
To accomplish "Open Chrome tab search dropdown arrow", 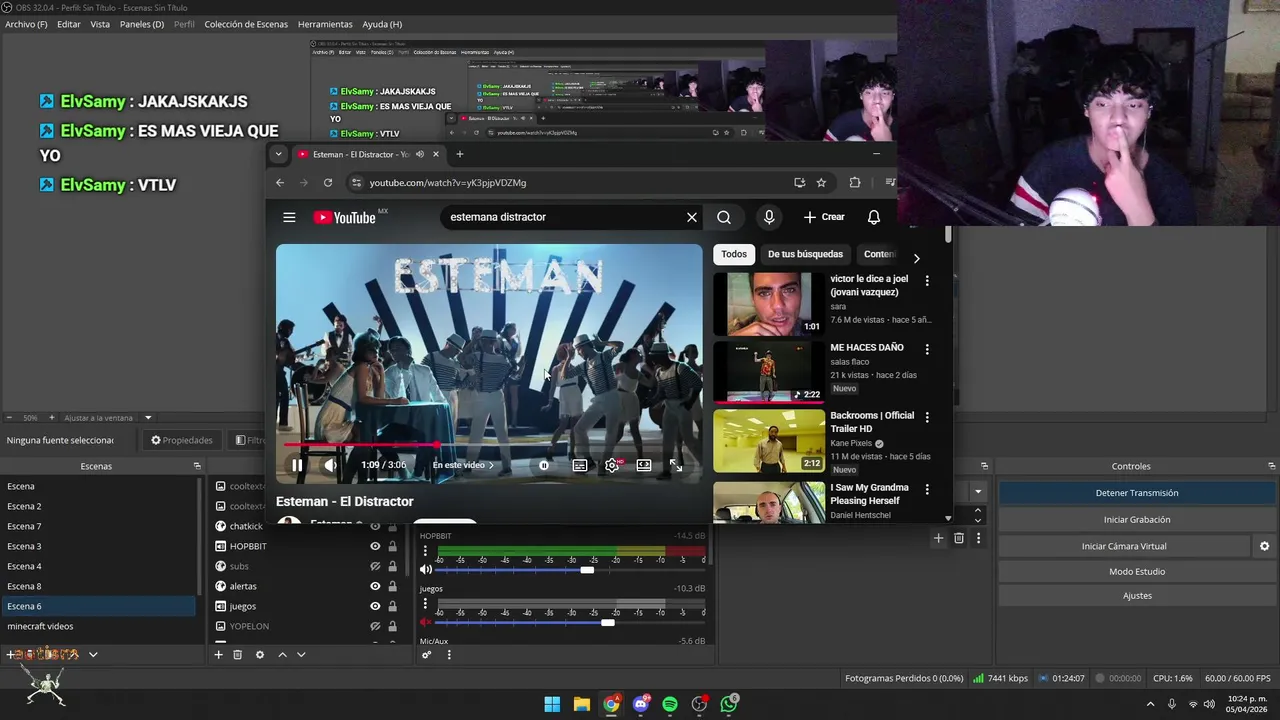I will click(278, 154).
